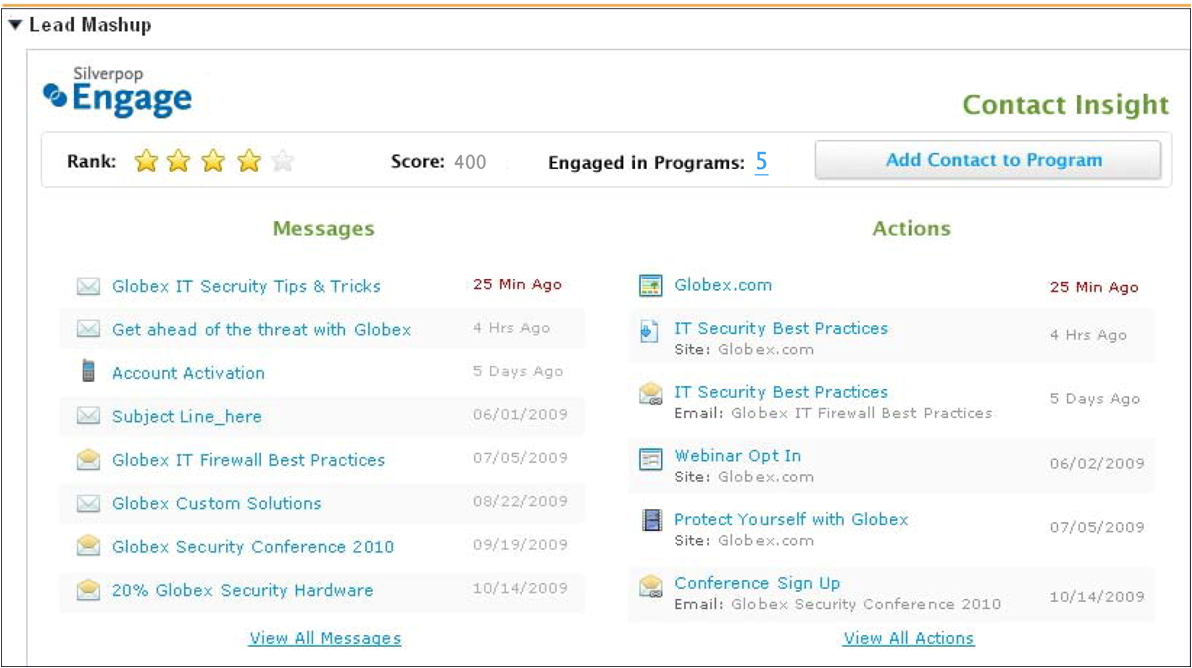The height and width of the screenshot is (668, 1192).
Task: Click web page icon beside Globex.com
Action: click(650, 286)
